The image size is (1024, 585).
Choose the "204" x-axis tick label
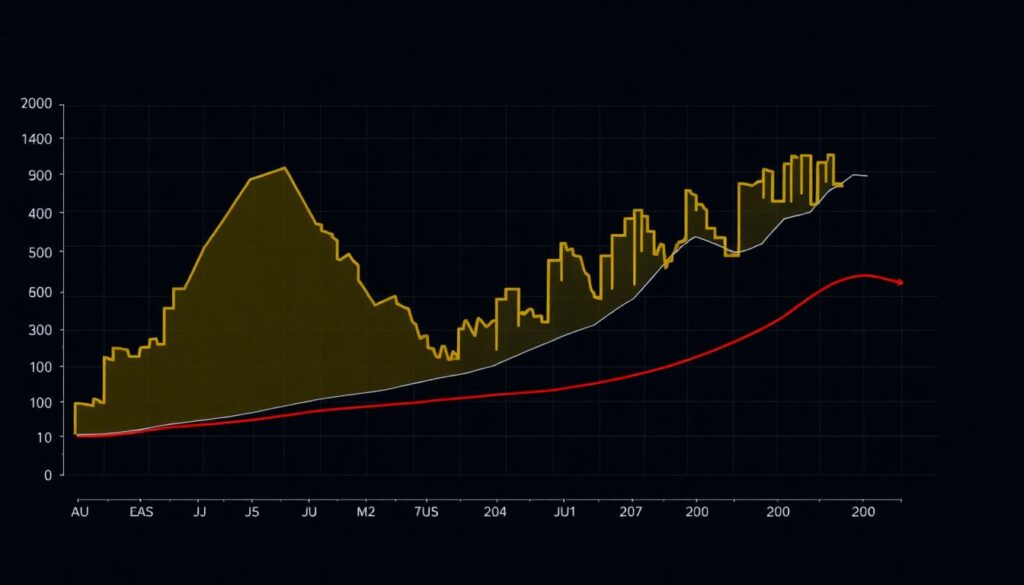[494, 512]
